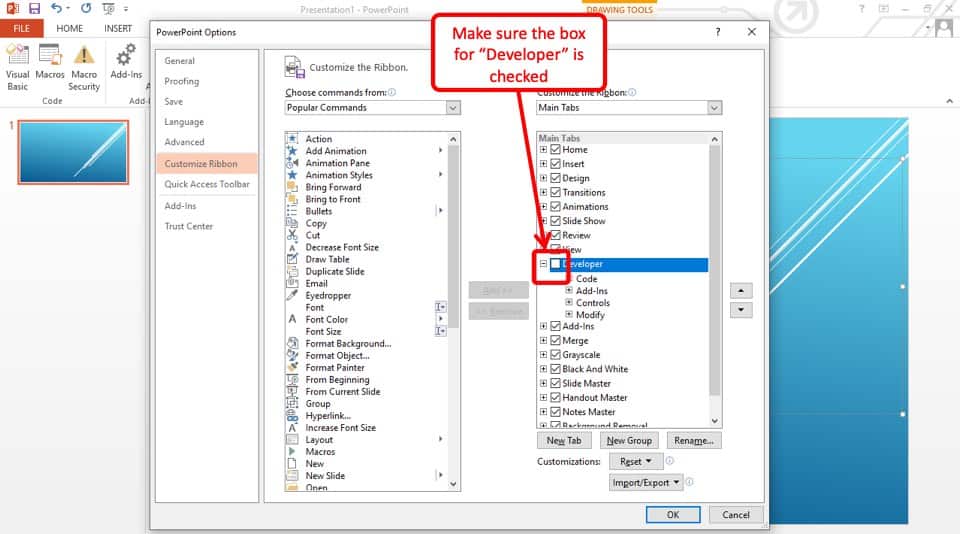Move selected tab up with arrow button
960x534 pixels.
(x=741, y=291)
